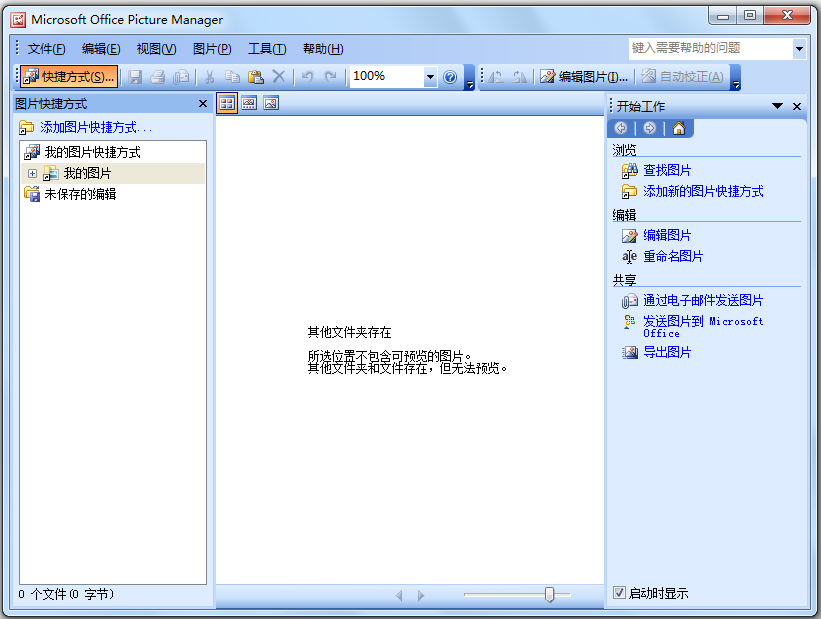Close the 图片快捷方式 pane
This screenshot has height=619, width=821.
[x=203, y=104]
